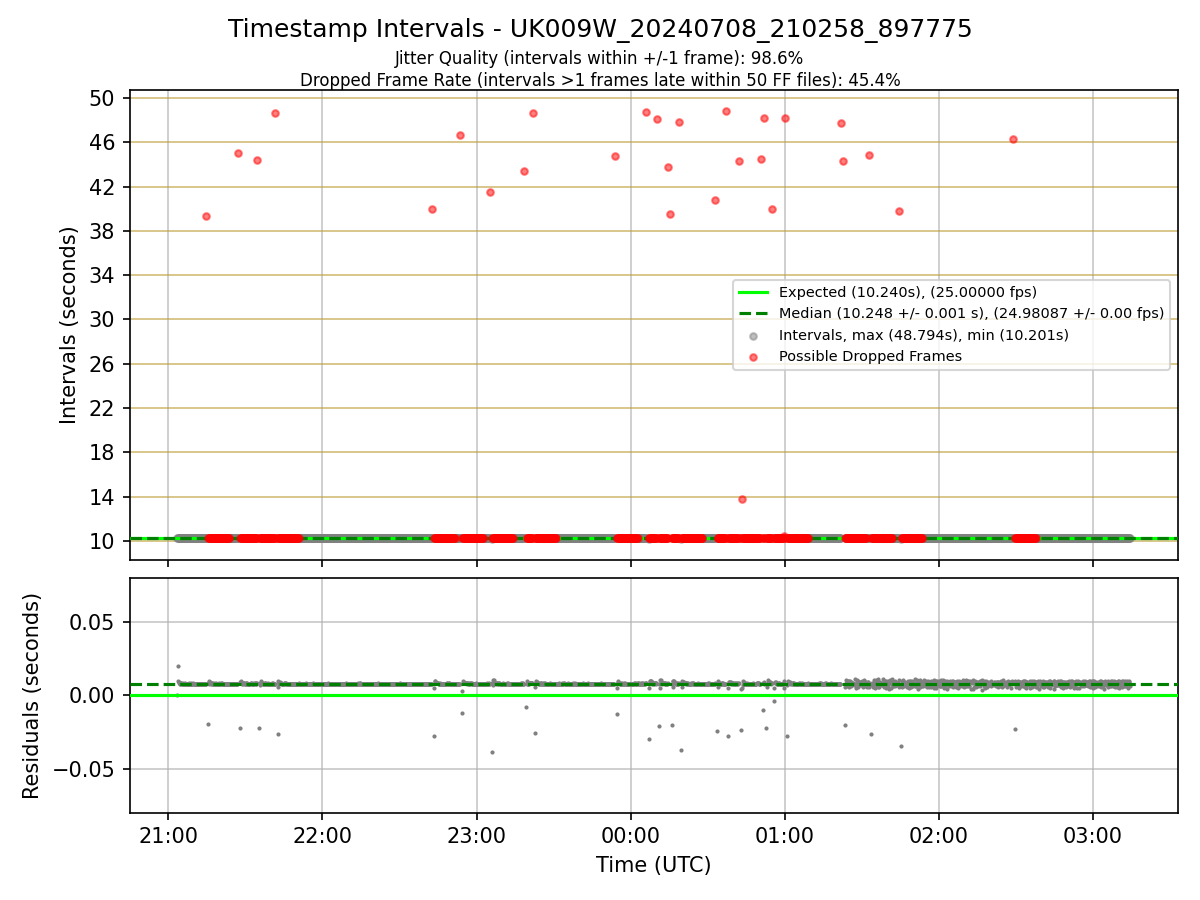Screen dimensions: 1200x900
Task: Click the 'Median (10.248 +/- 0.001 s)' legend entry text
Action: pos(972,313)
